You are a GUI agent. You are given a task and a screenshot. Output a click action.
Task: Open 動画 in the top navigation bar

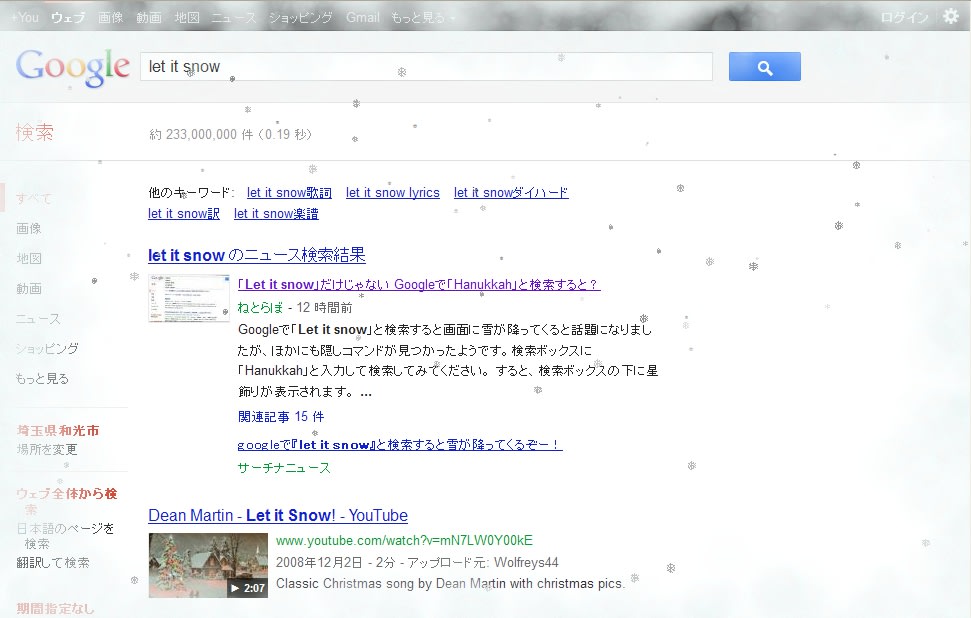point(149,17)
